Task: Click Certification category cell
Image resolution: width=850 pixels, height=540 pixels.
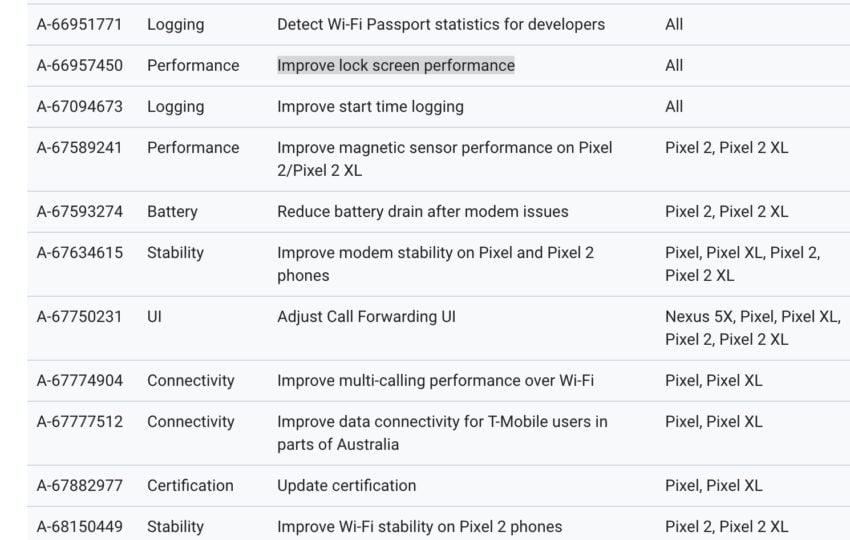Action: point(190,486)
